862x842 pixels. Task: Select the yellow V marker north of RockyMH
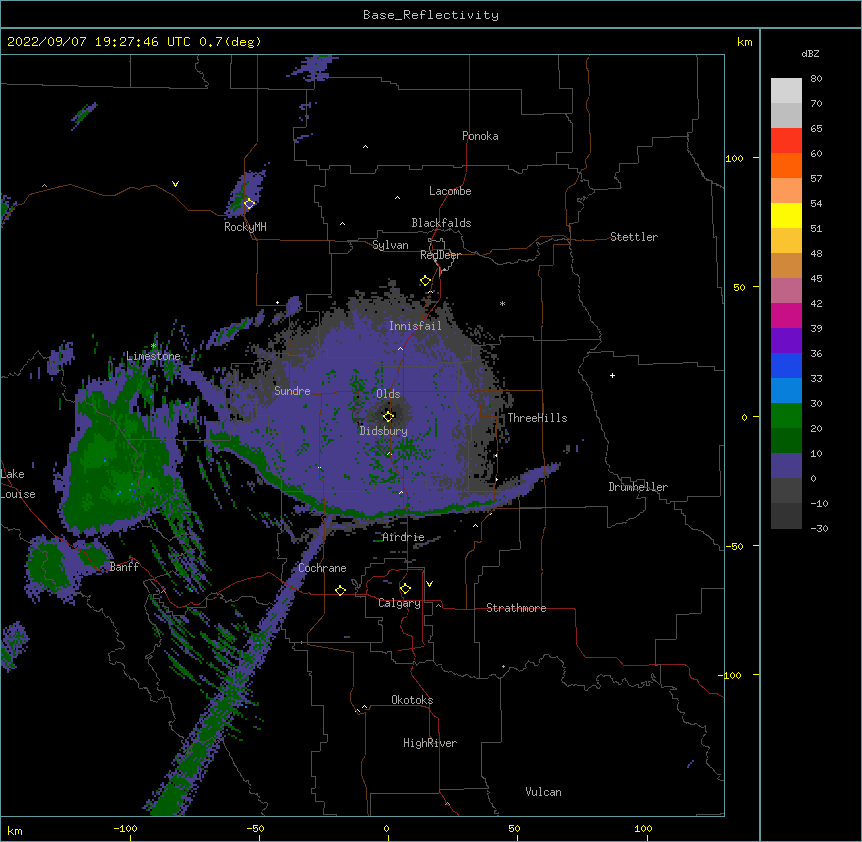click(x=175, y=184)
